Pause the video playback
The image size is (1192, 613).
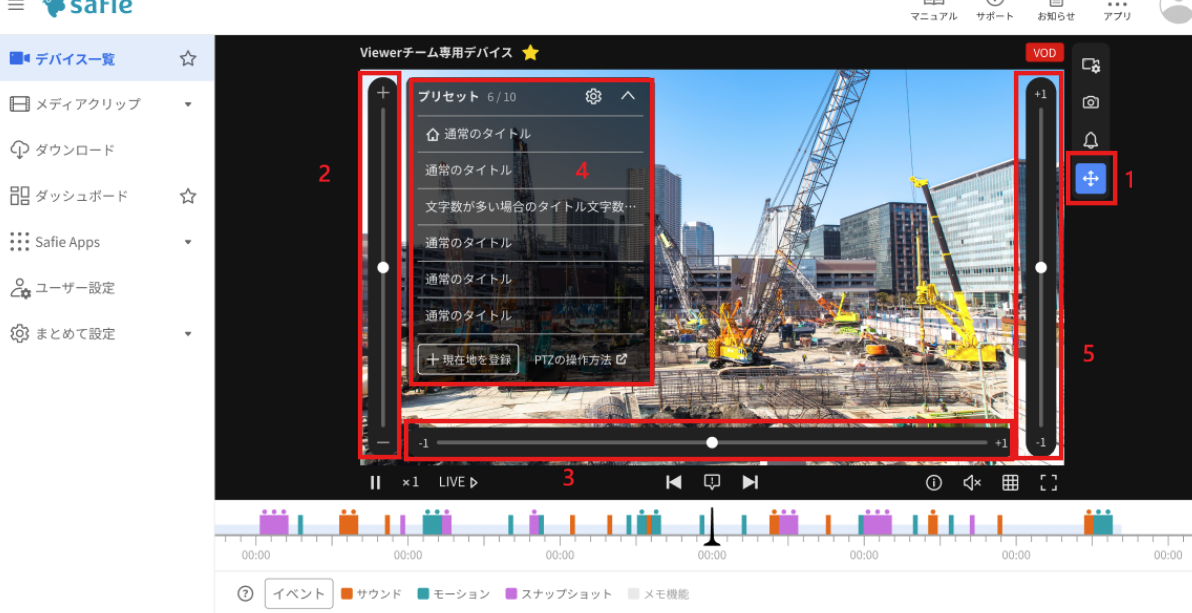(x=376, y=482)
